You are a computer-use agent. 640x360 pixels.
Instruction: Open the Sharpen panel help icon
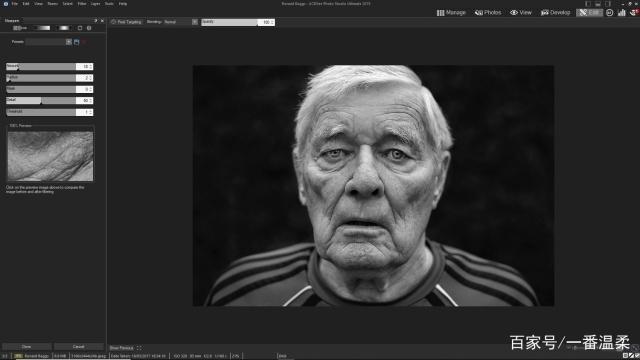click(x=96, y=20)
